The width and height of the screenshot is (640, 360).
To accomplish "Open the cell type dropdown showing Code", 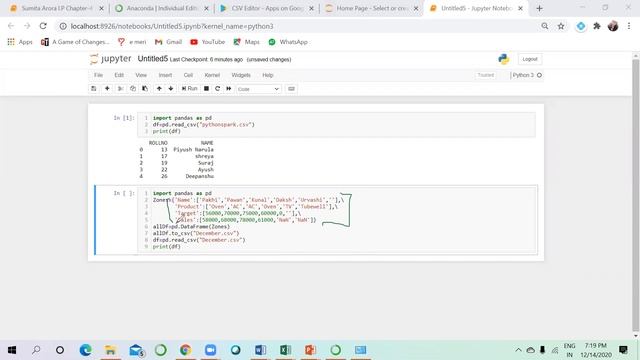I will [x=258, y=89].
